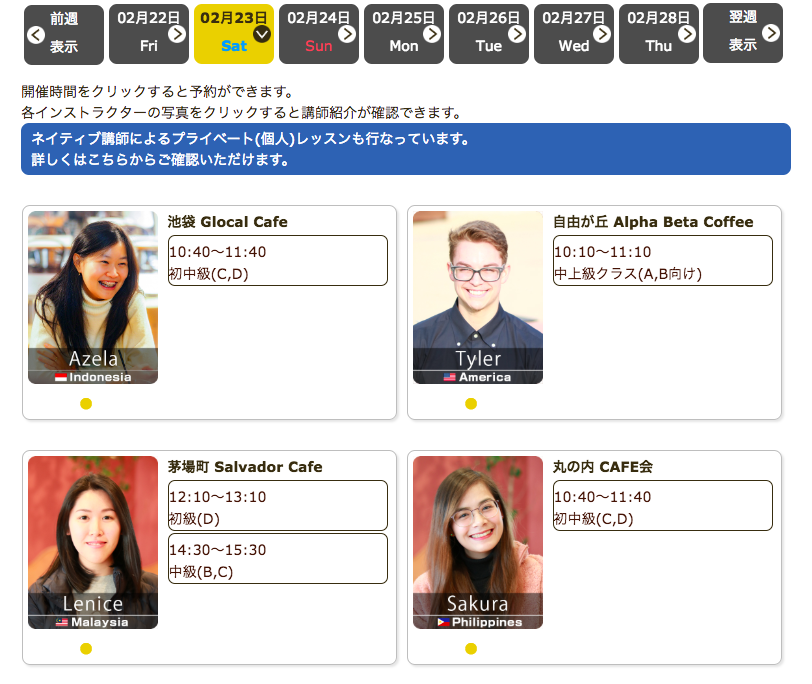Image resolution: width=812 pixels, height=684 pixels.
Task: Select the yellow dot under Sakura's photo
Action: click(x=471, y=649)
